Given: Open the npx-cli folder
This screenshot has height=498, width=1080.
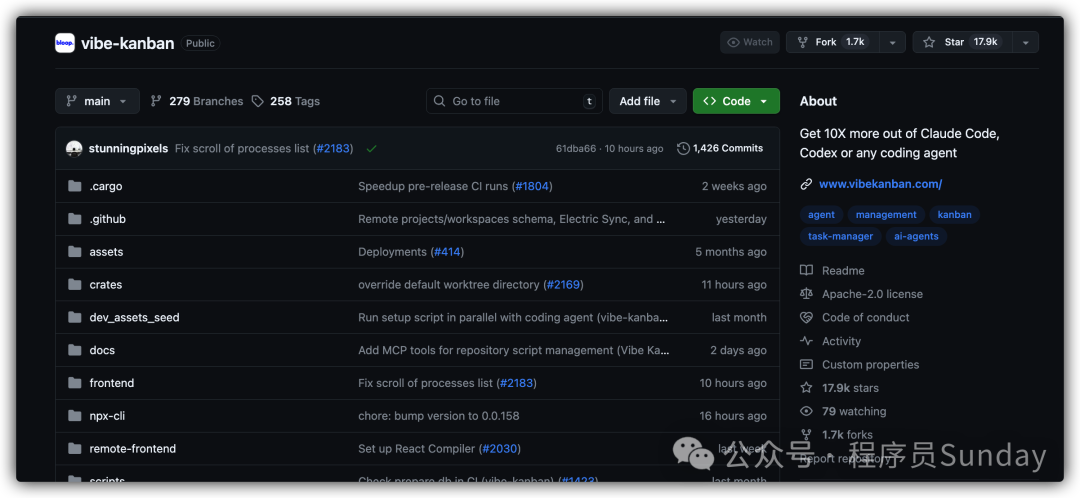Looking at the screenshot, I should click(107, 416).
